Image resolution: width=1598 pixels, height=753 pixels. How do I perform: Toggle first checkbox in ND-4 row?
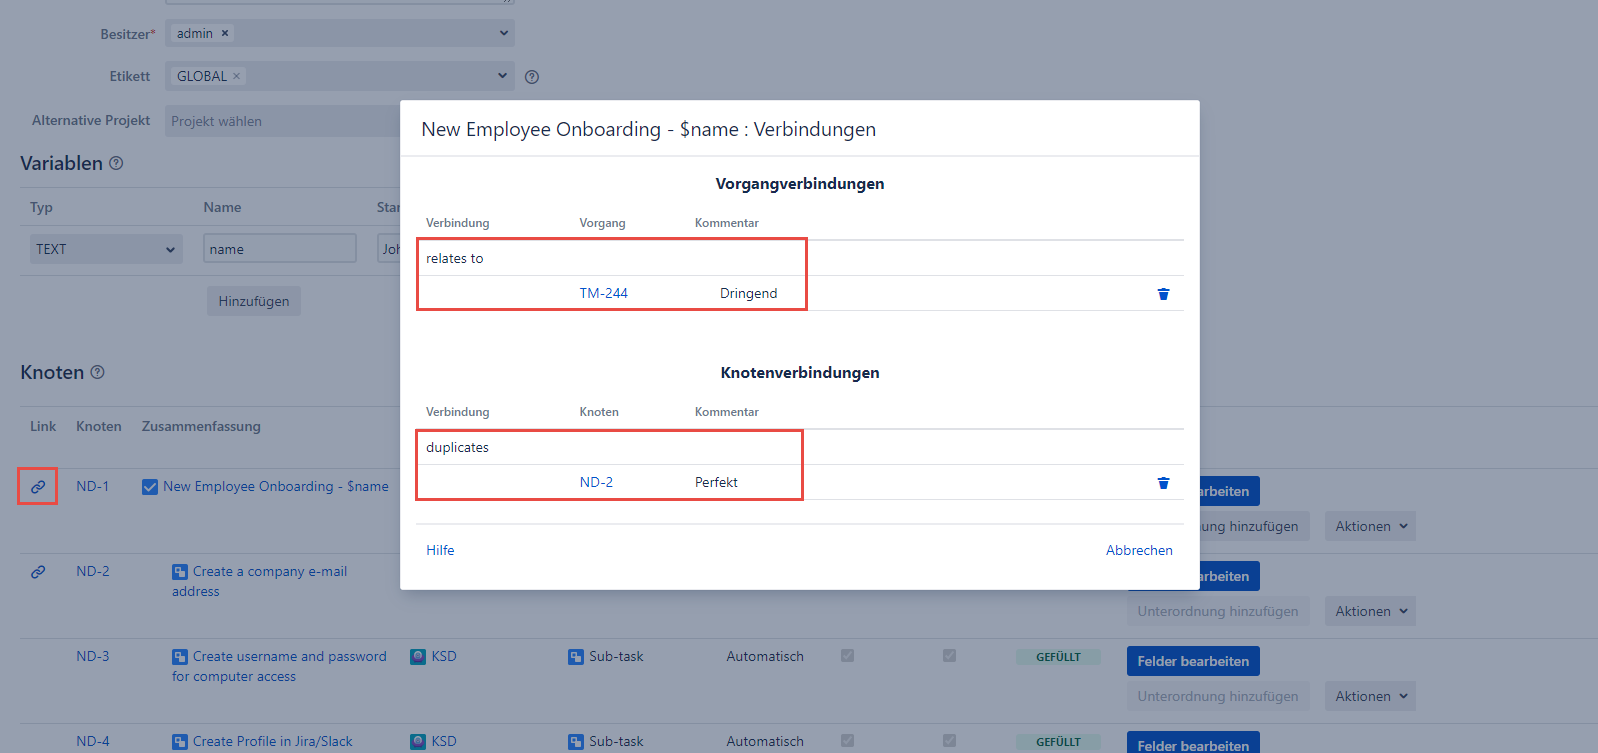(847, 741)
